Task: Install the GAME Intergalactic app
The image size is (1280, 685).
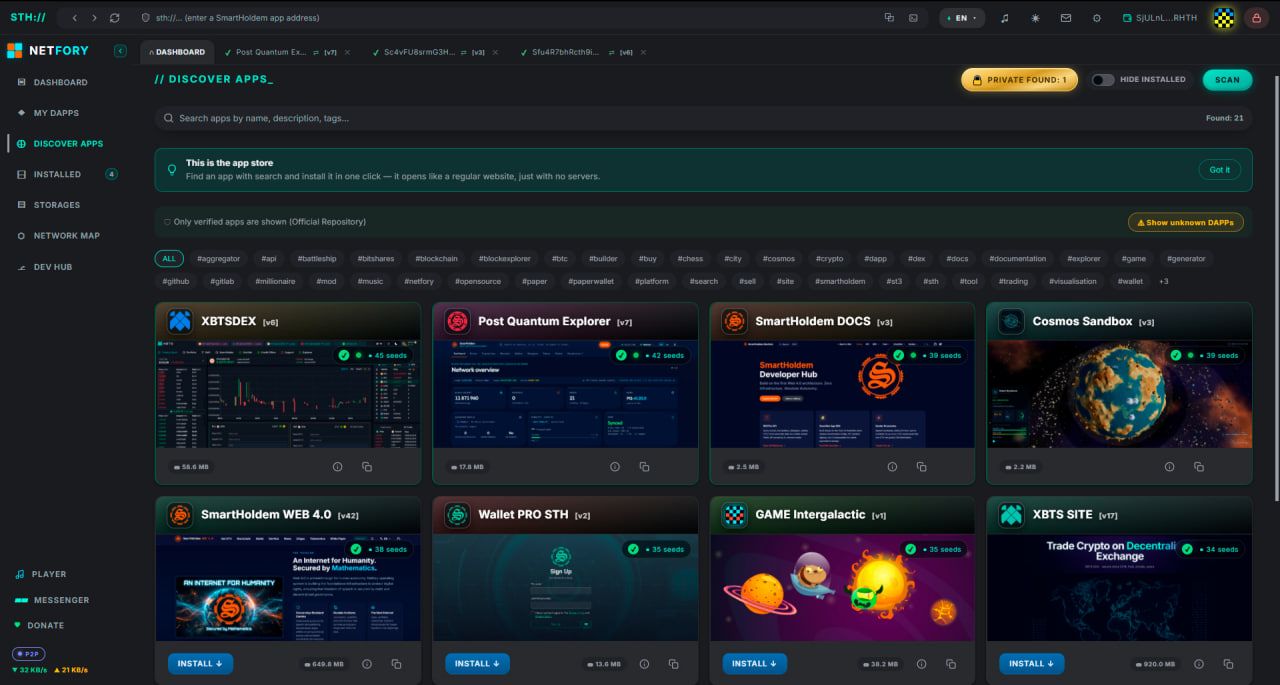Action: click(x=755, y=664)
